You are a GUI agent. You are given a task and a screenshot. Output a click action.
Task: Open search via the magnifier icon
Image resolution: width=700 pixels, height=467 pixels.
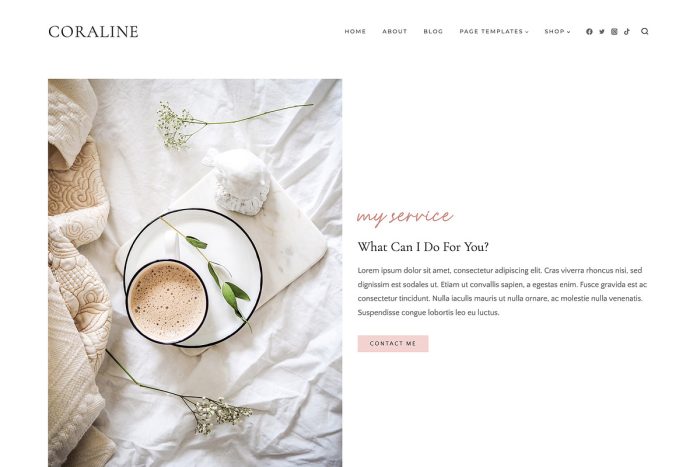click(x=645, y=31)
